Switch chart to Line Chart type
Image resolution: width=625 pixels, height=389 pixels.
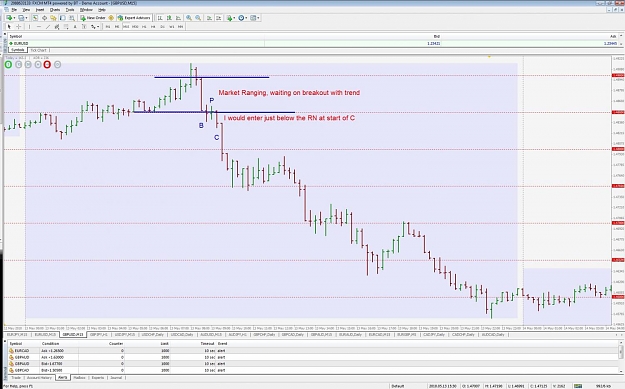(178, 18)
